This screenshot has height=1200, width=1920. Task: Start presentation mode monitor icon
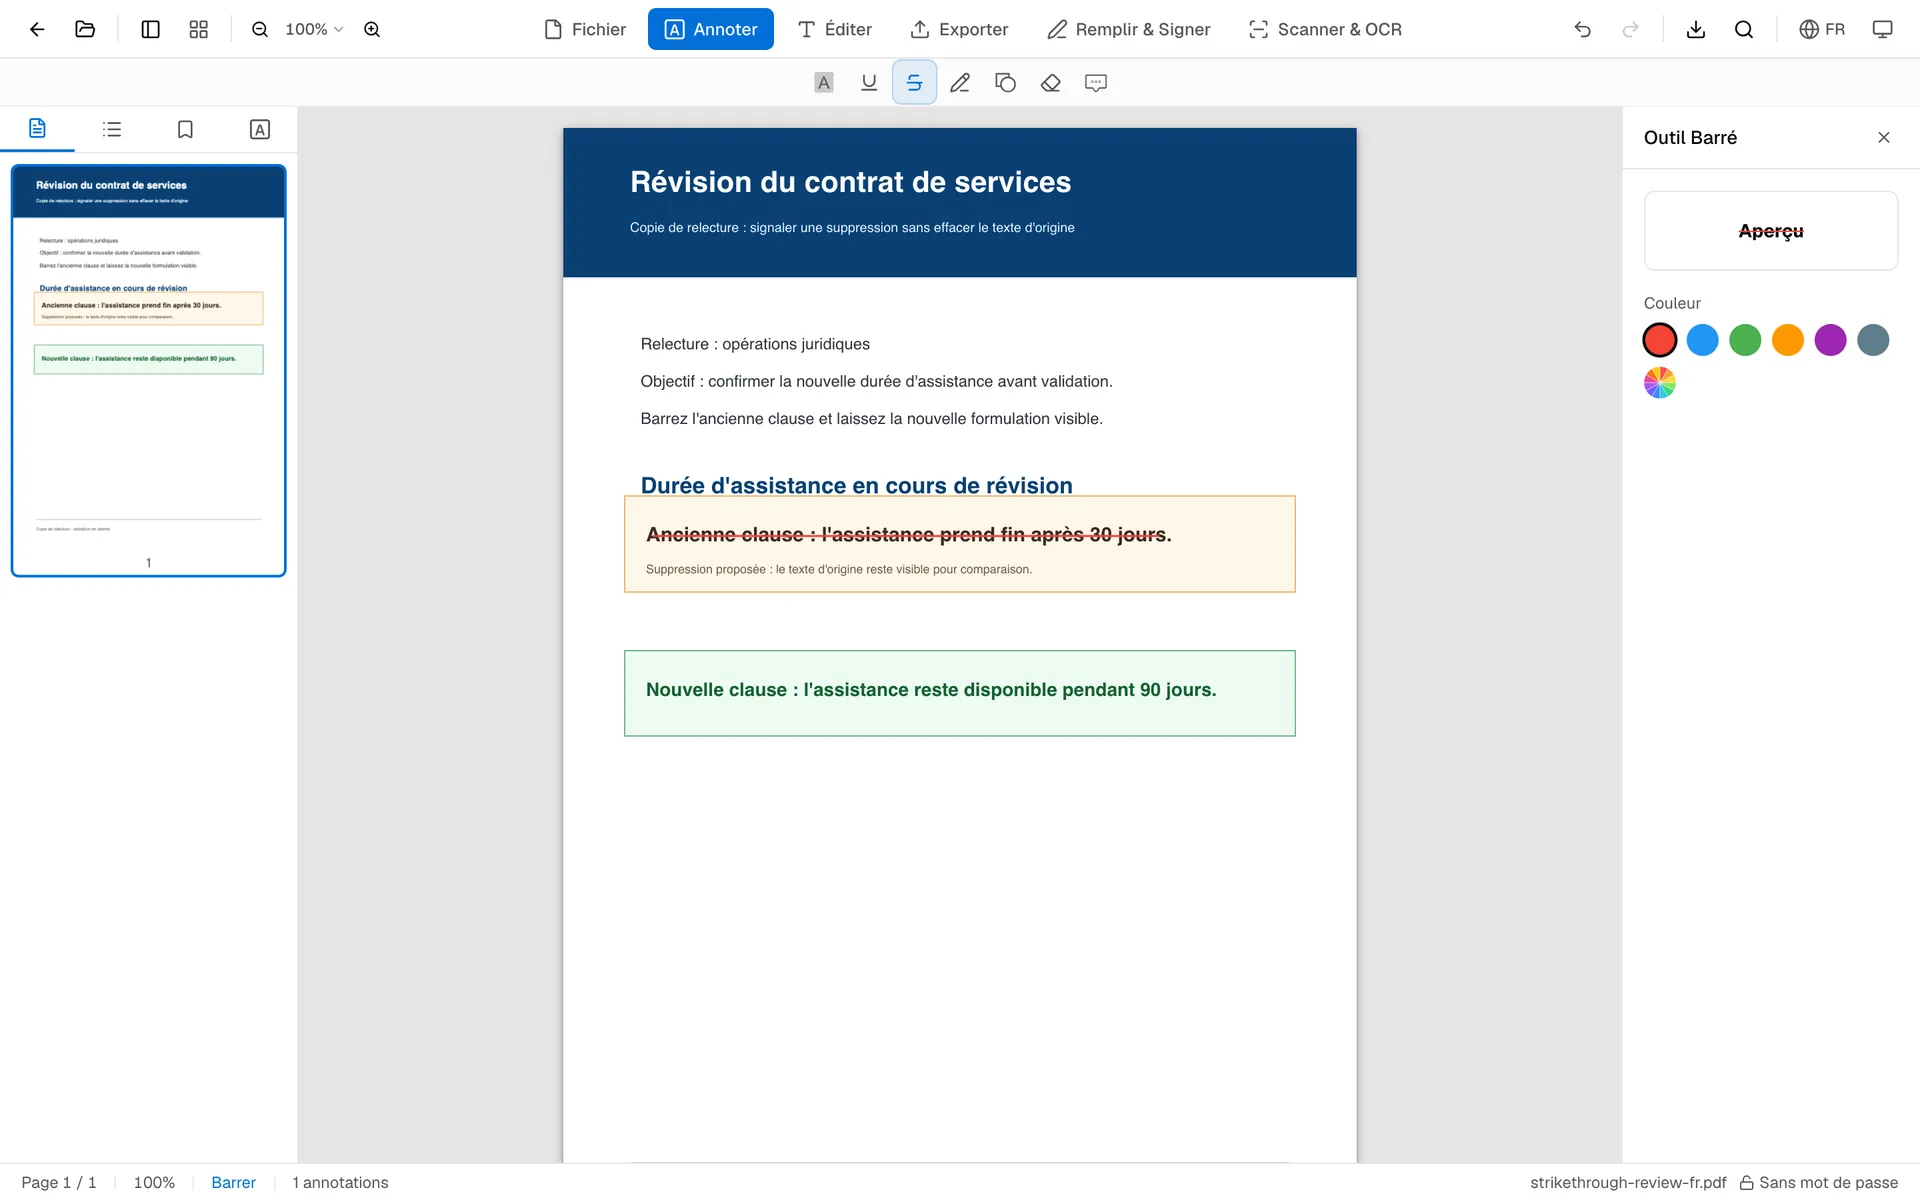coord(1882,29)
